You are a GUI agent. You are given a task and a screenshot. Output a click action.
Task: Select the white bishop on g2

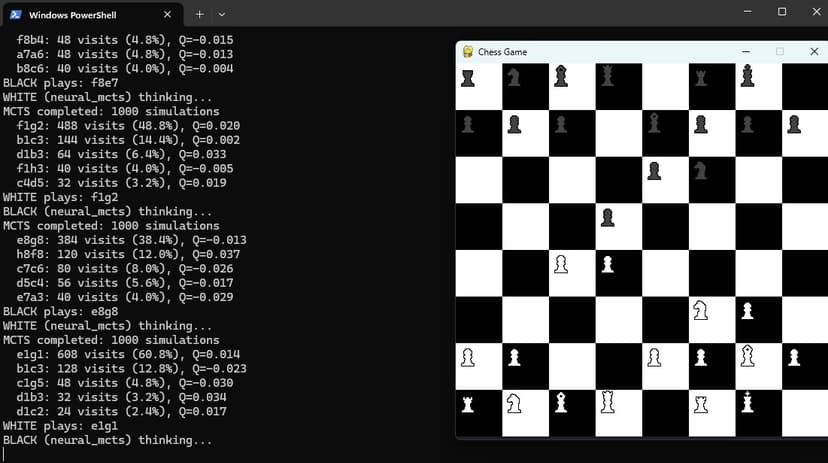click(747, 356)
